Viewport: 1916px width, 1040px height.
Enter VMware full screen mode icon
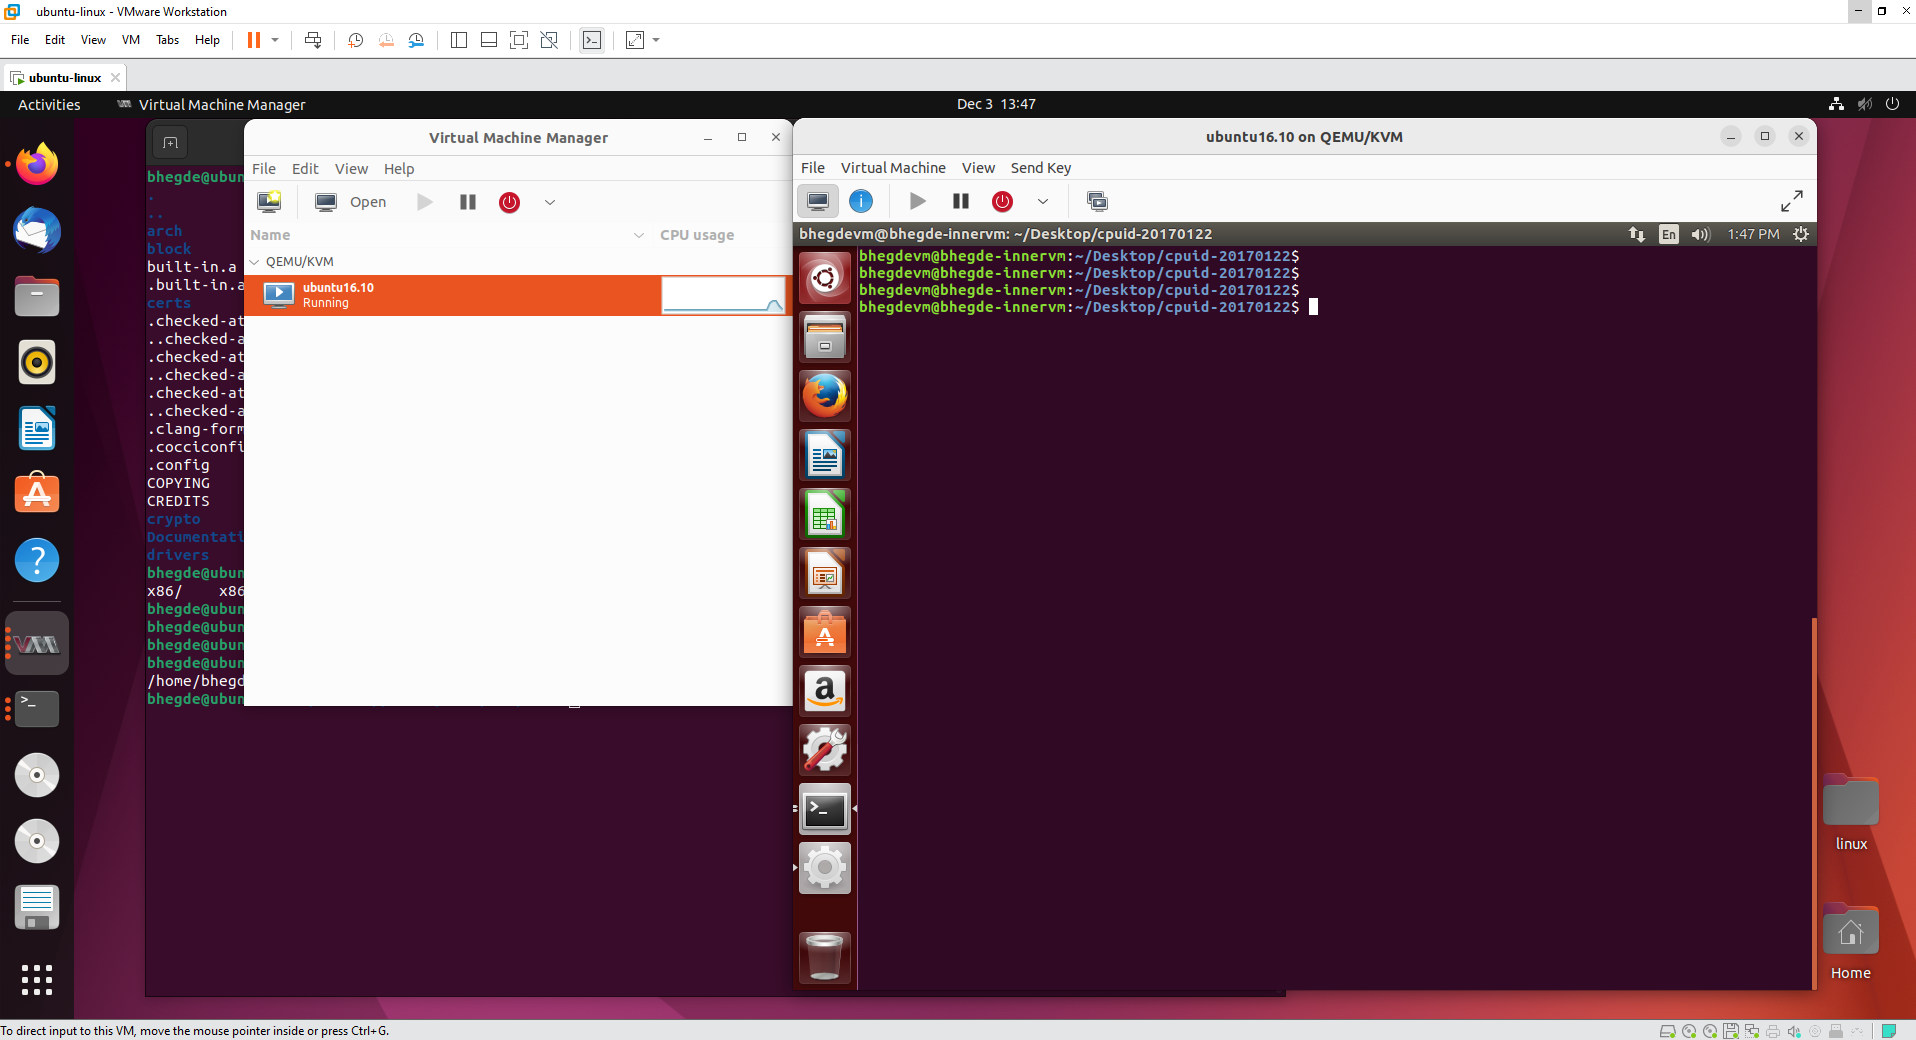pos(519,40)
